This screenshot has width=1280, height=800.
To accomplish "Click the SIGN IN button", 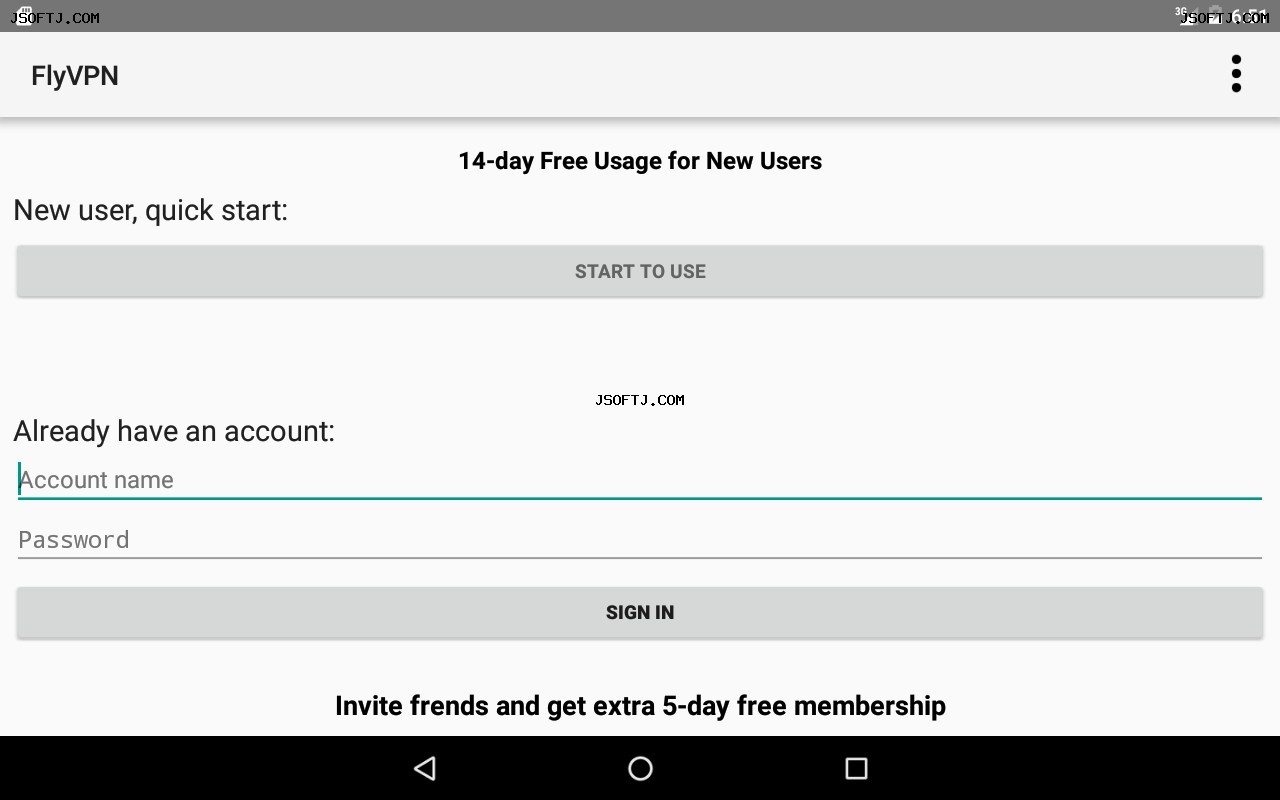I will pos(640,612).
